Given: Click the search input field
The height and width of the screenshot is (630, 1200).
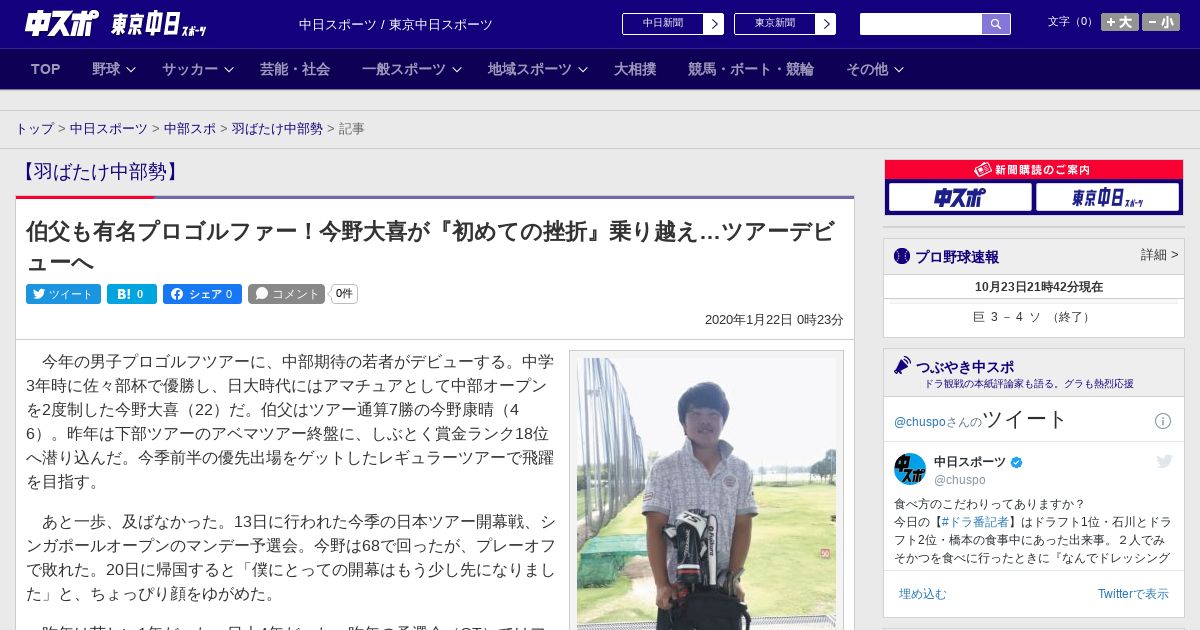Looking at the screenshot, I should (x=921, y=24).
